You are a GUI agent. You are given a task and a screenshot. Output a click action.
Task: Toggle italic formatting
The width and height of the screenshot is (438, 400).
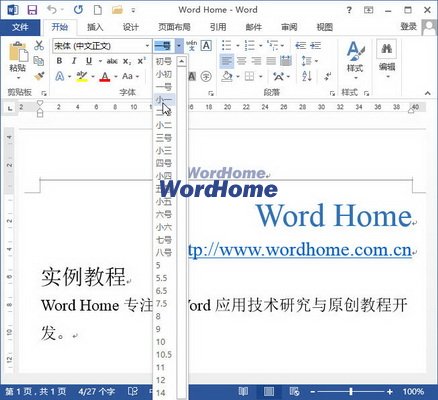pos(74,61)
